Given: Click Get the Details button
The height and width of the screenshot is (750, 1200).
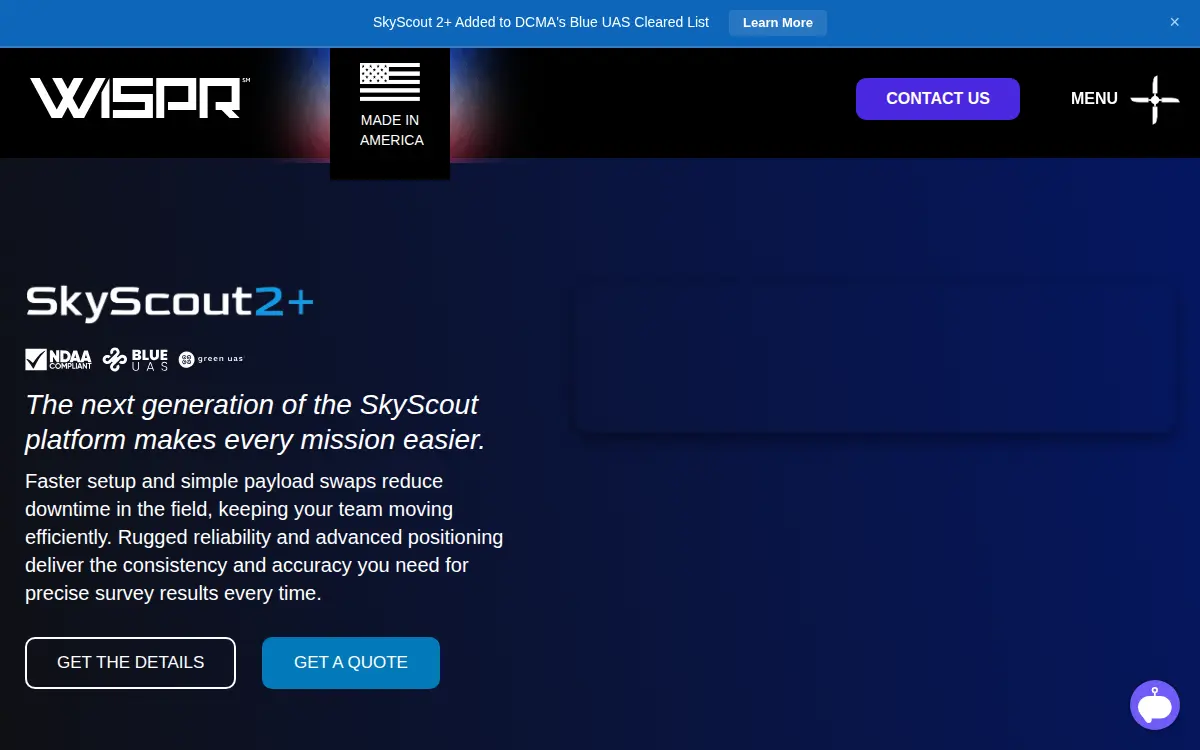Looking at the screenshot, I should 130,663.
